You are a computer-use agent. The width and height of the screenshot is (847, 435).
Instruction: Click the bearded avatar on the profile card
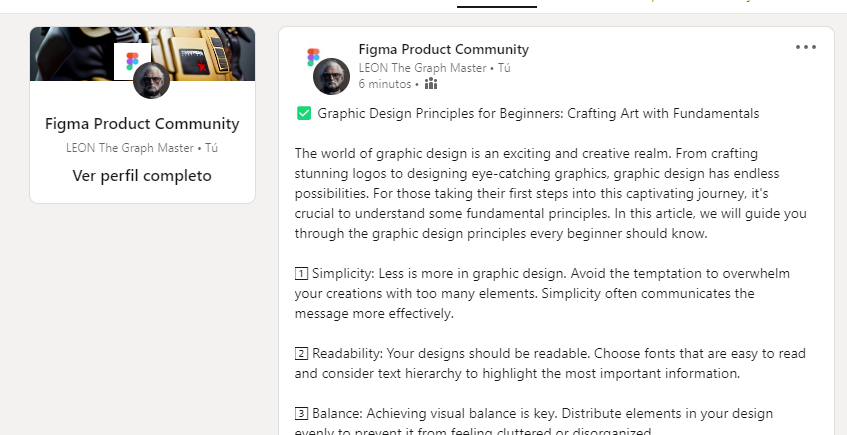[151, 81]
